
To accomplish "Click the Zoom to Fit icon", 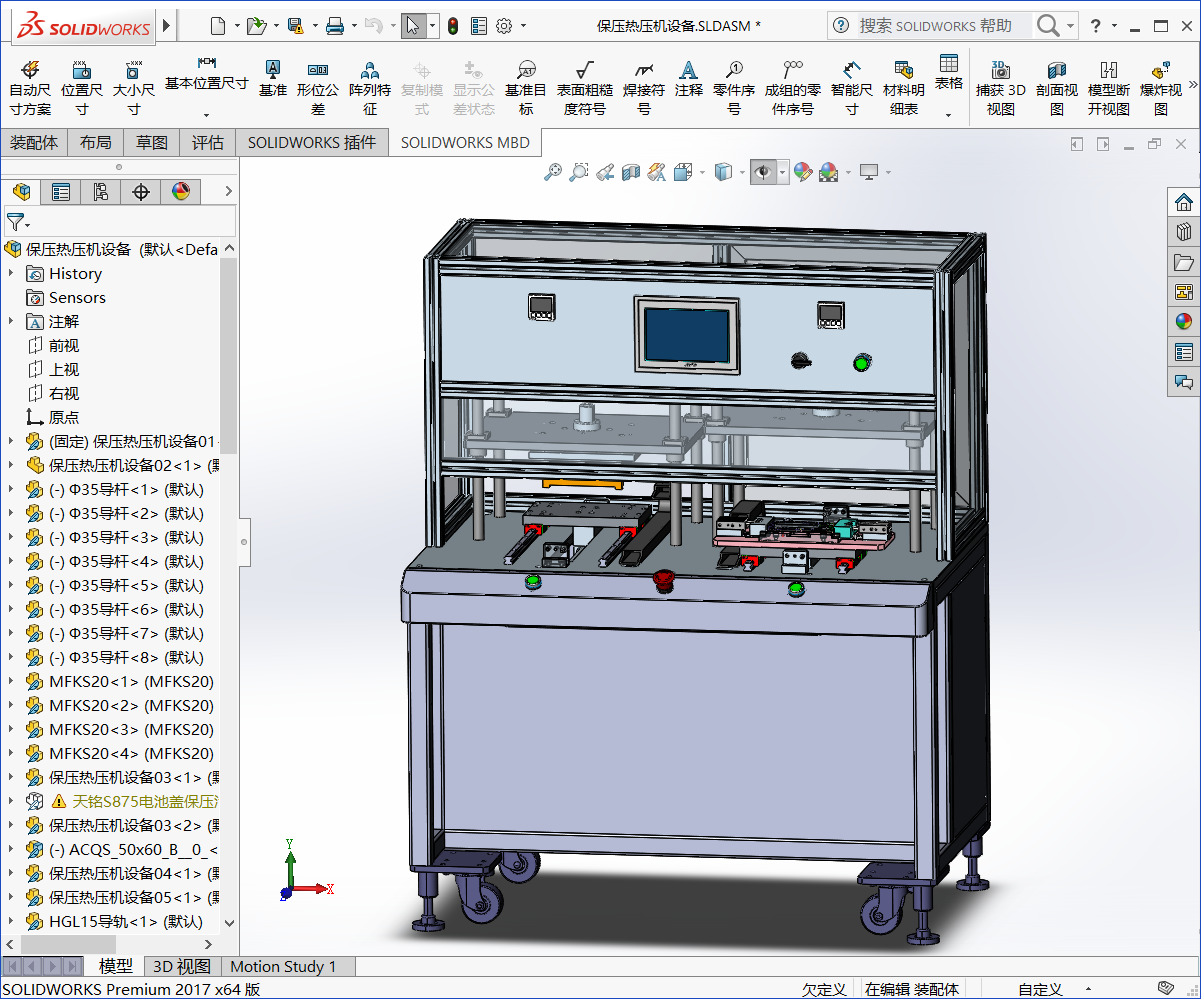I will (553, 173).
